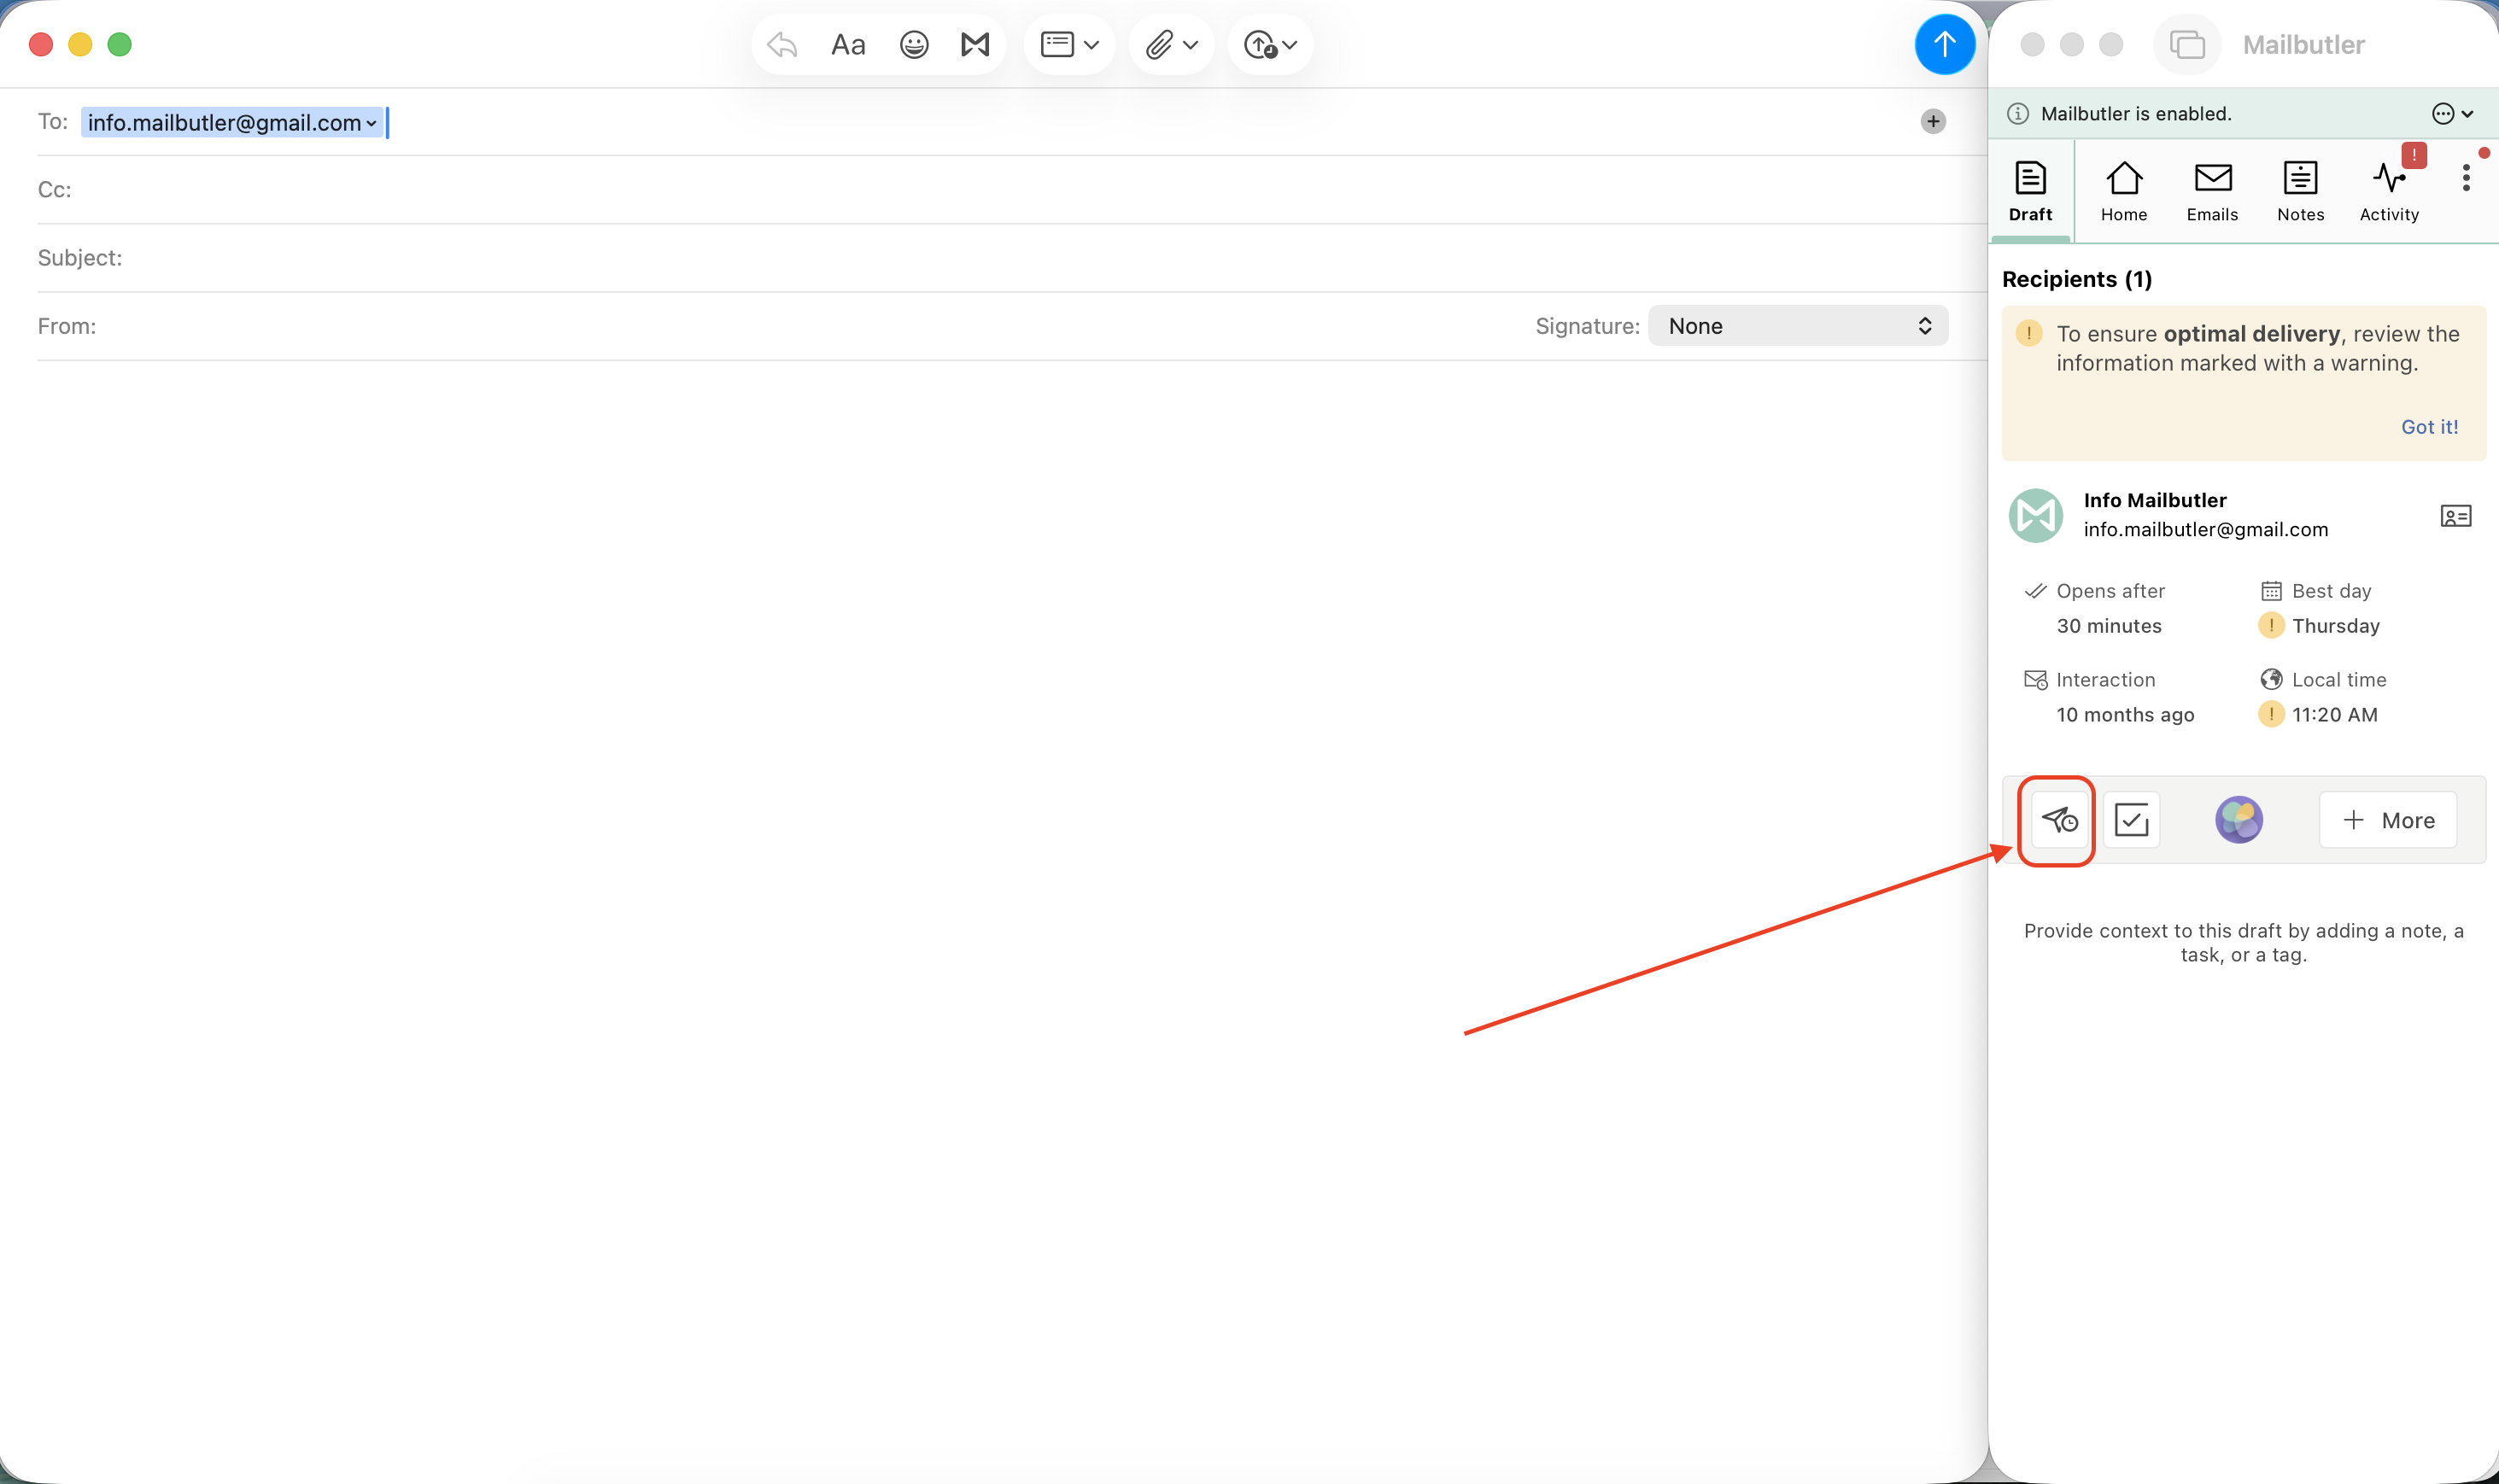Image resolution: width=2499 pixels, height=1484 pixels.
Task: Click the send later paper plane button
Action: point(2059,820)
